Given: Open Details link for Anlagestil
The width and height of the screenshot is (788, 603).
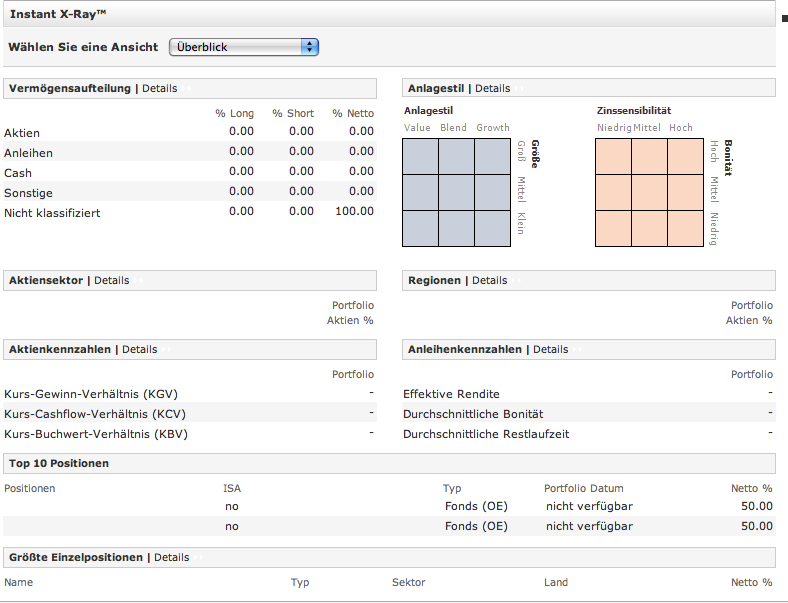Looking at the screenshot, I should 492,88.
